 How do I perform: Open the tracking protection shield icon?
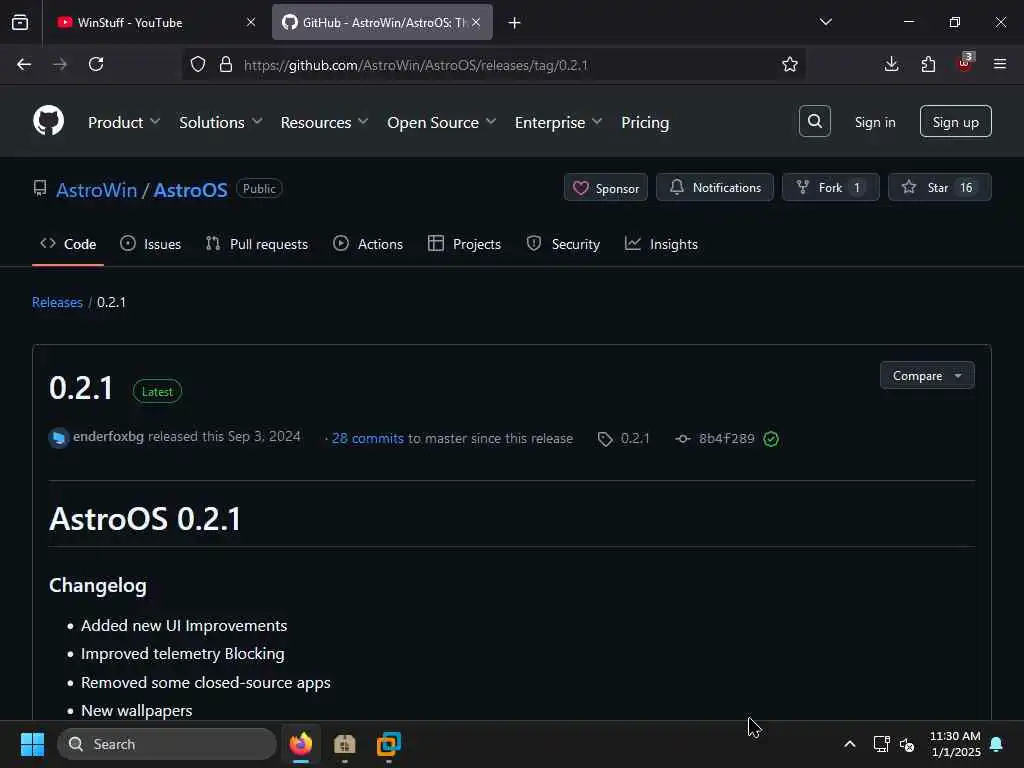[198, 65]
